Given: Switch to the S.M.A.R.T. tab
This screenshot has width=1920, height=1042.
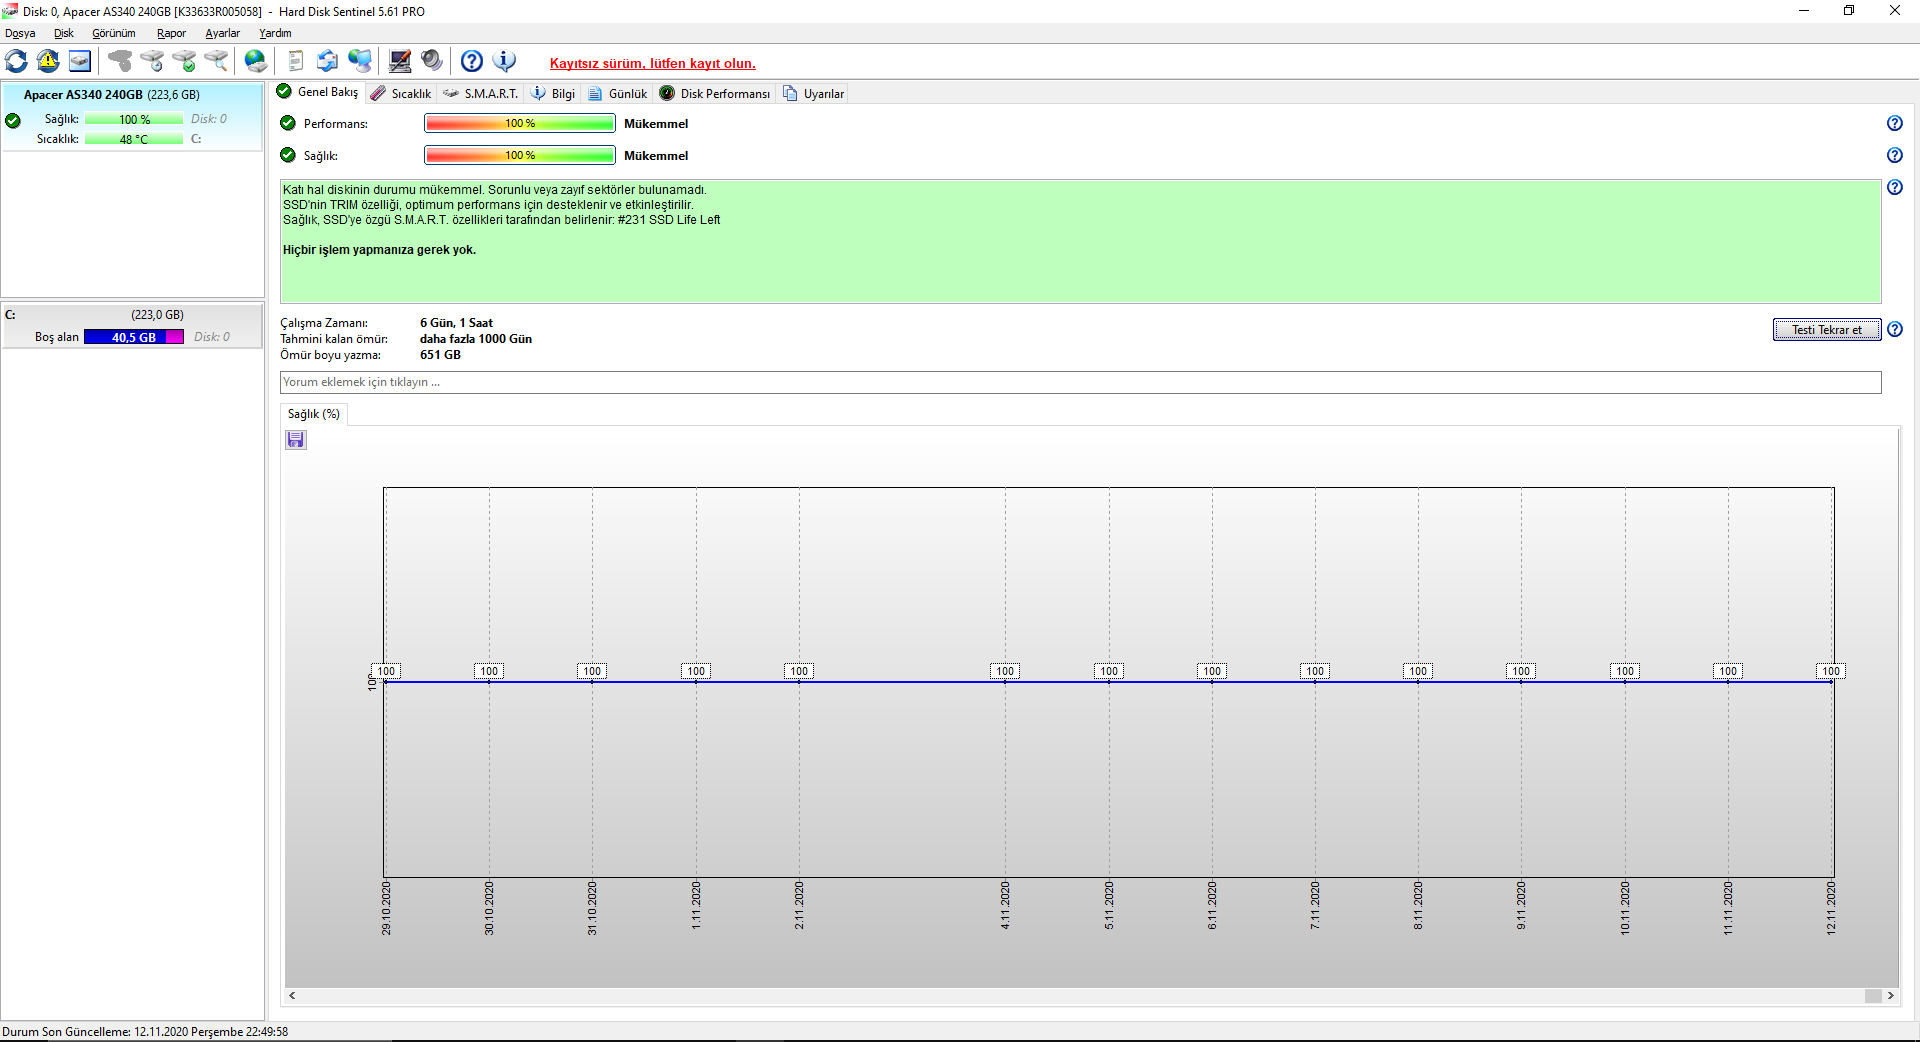Looking at the screenshot, I should (481, 93).
